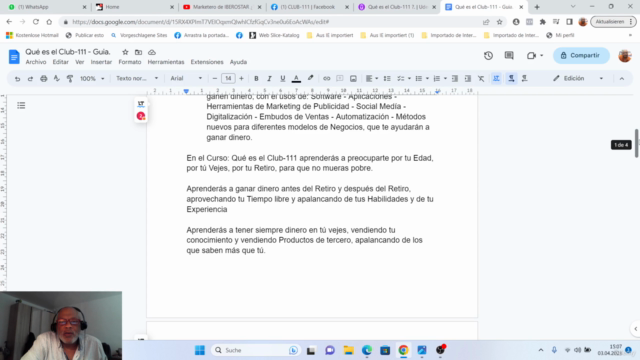Viewport: 640px width, 360px height.
Task: Switch to the WhatsApp browser tab
Action: (x=47, y=7)
